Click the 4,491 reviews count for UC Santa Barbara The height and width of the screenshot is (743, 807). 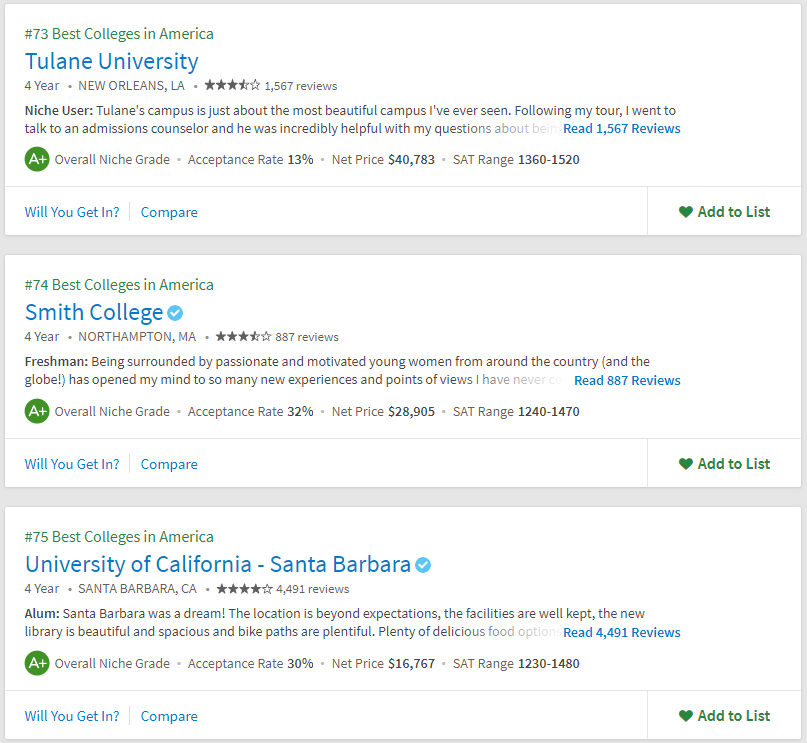click(313, 589)
